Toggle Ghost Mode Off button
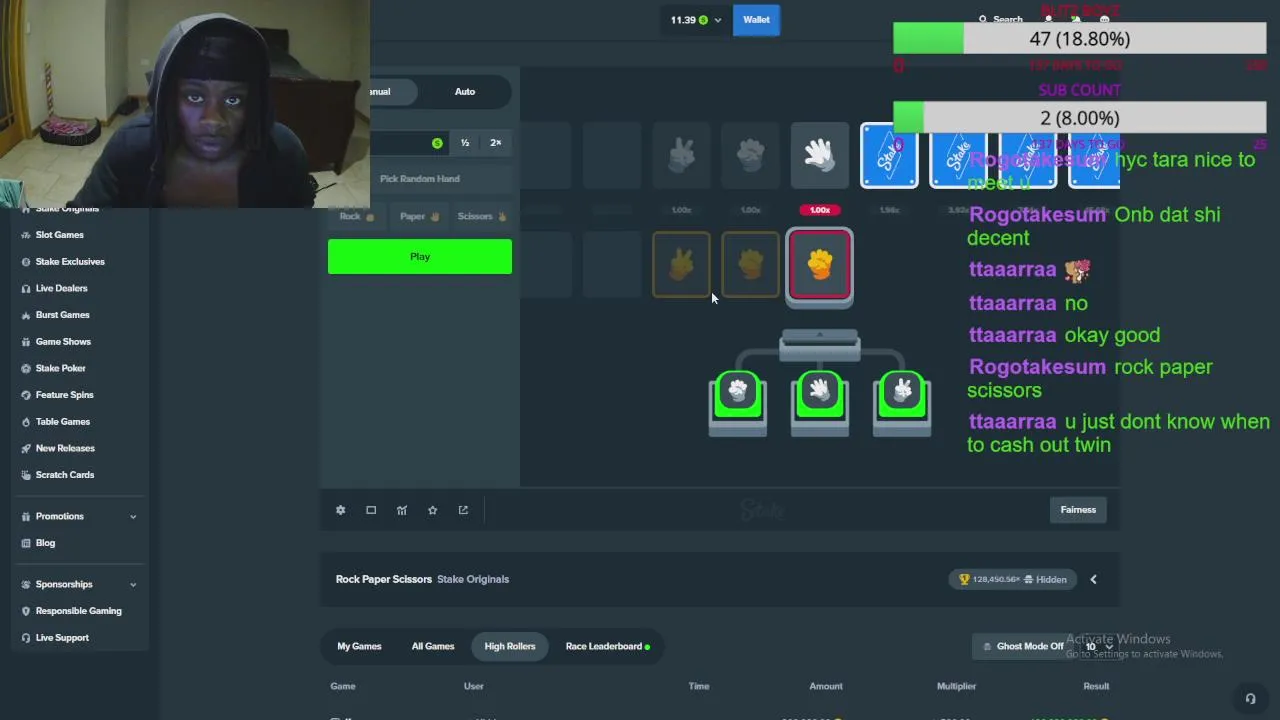Screen dimensions: 1280x720 (x=1024, y=646)
